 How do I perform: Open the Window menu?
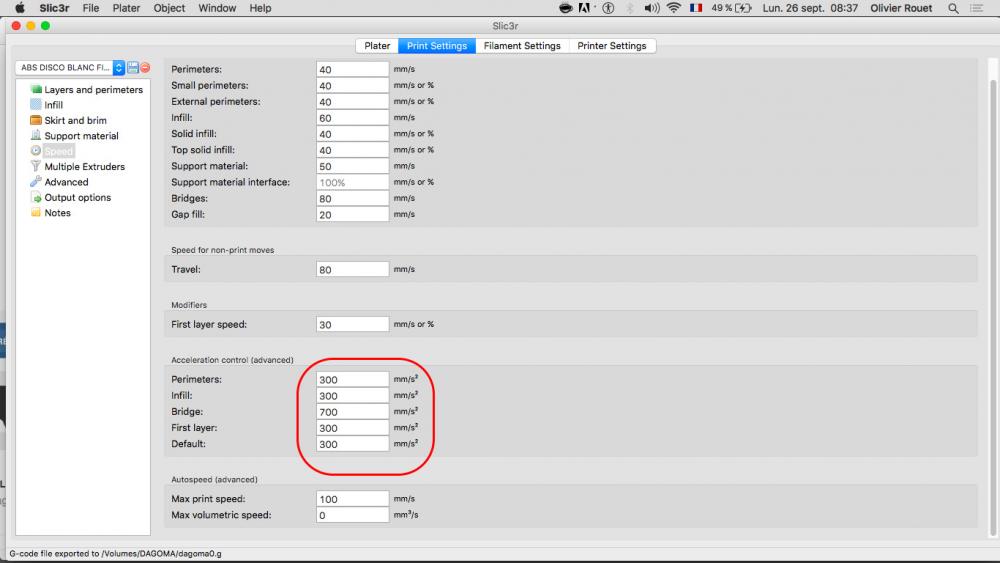pos(217,8)
